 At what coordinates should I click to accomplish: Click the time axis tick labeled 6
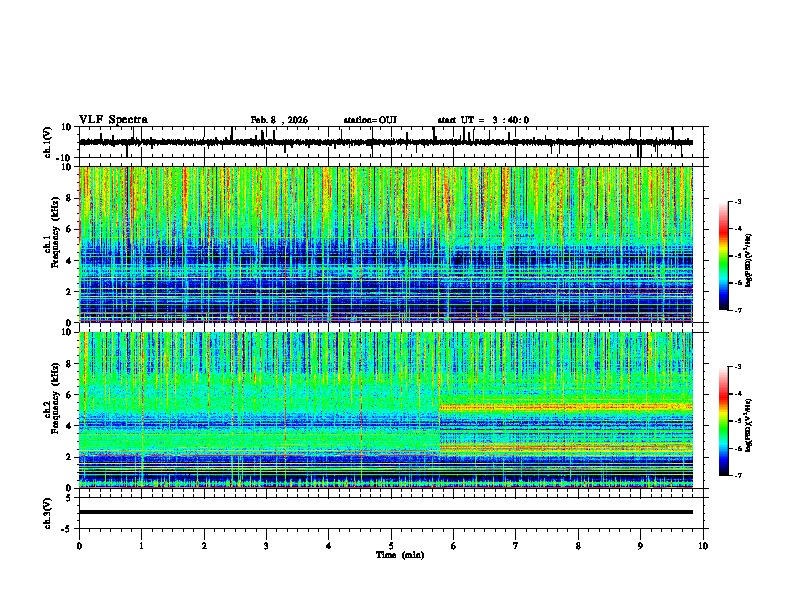tap(454, 546)
